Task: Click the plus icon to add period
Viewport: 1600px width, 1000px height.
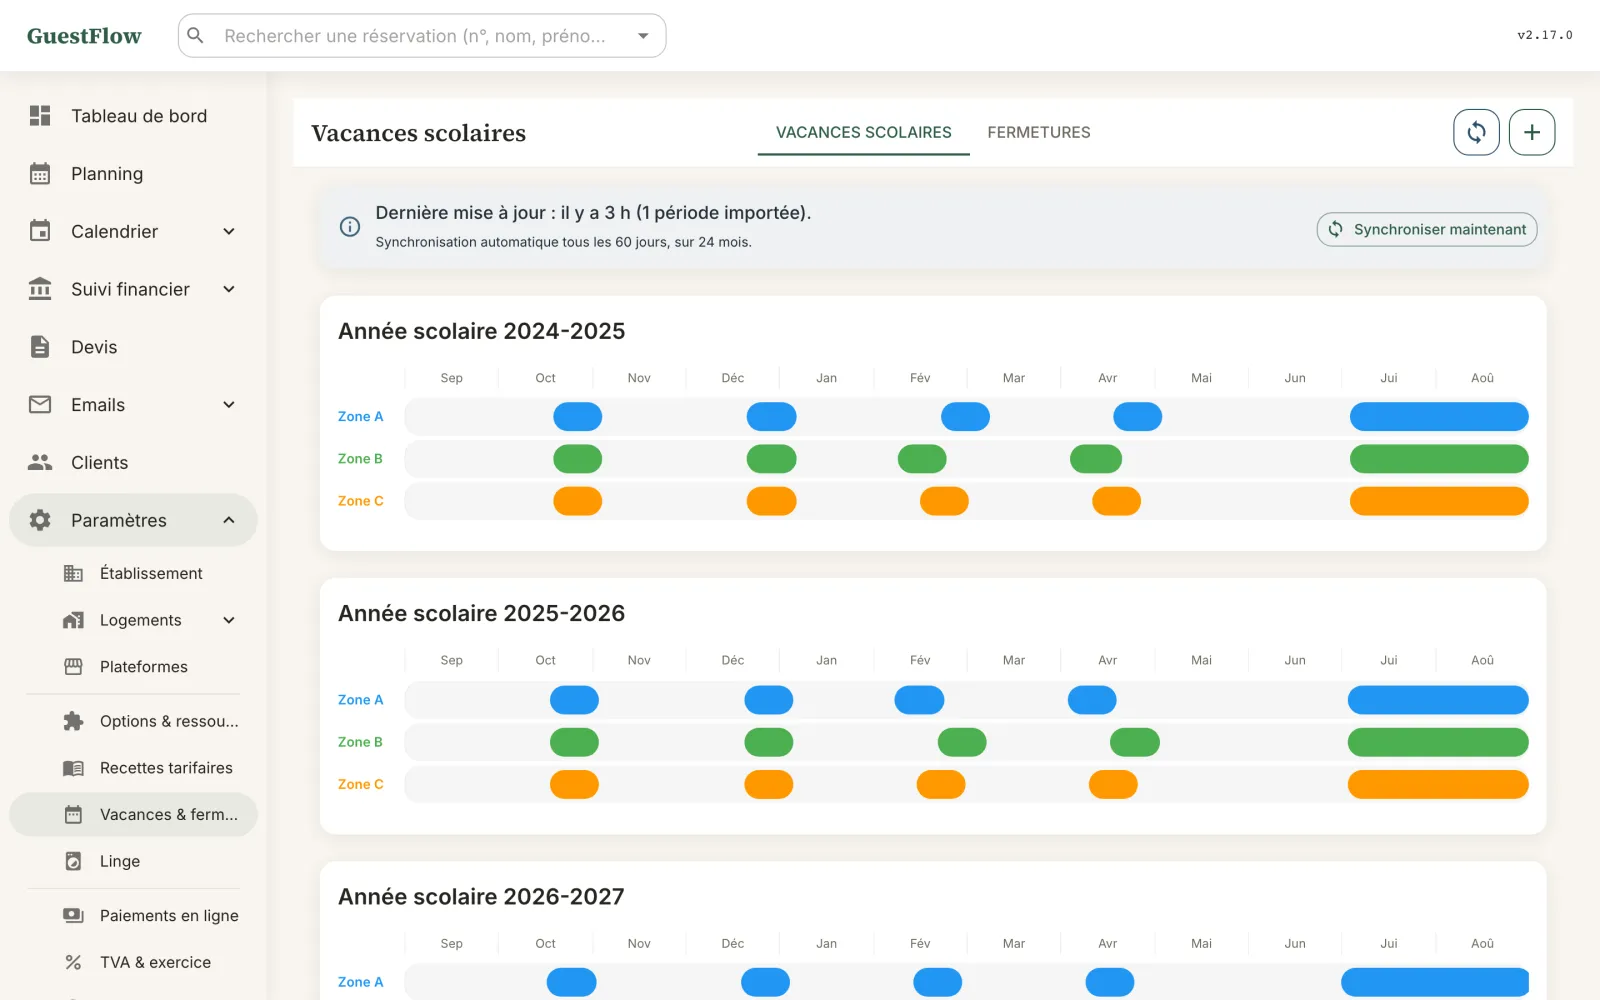Action: pyautogui.click(x=1532, y=132)
